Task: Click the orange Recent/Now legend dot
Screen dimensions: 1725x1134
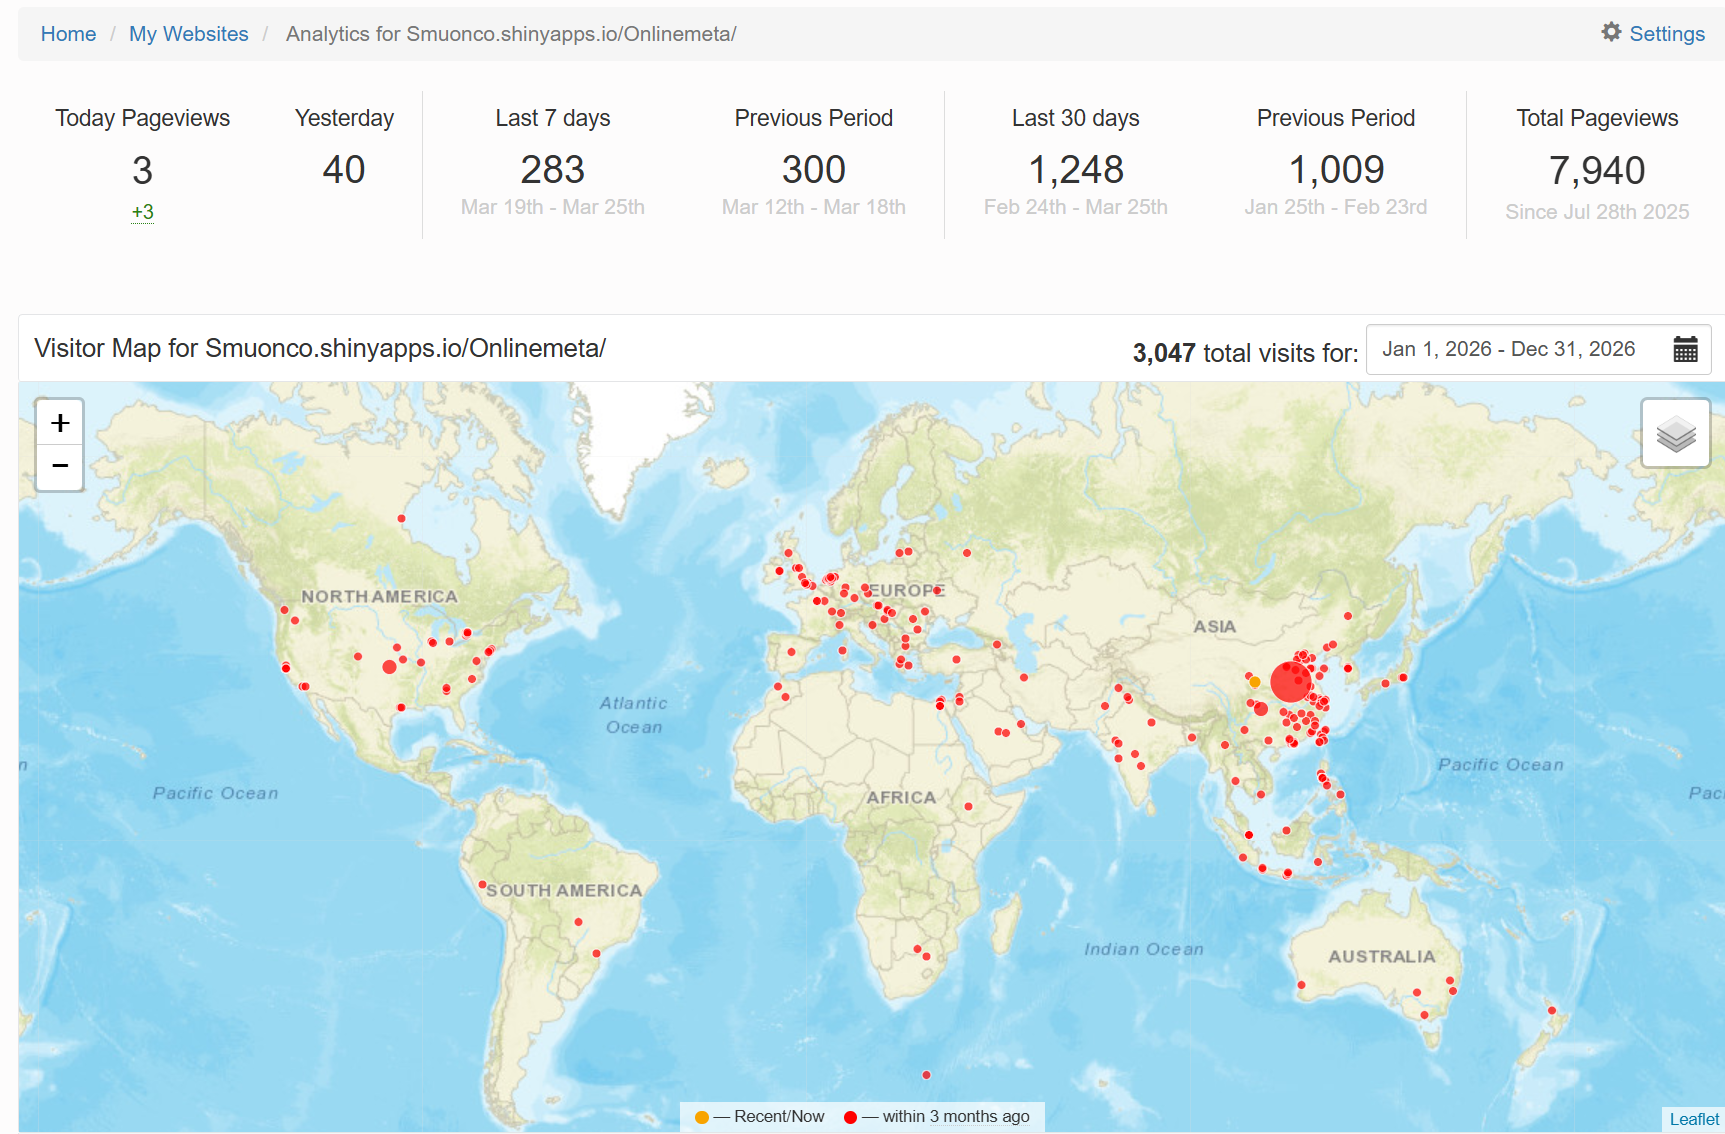Action: tap(702, 1117)
